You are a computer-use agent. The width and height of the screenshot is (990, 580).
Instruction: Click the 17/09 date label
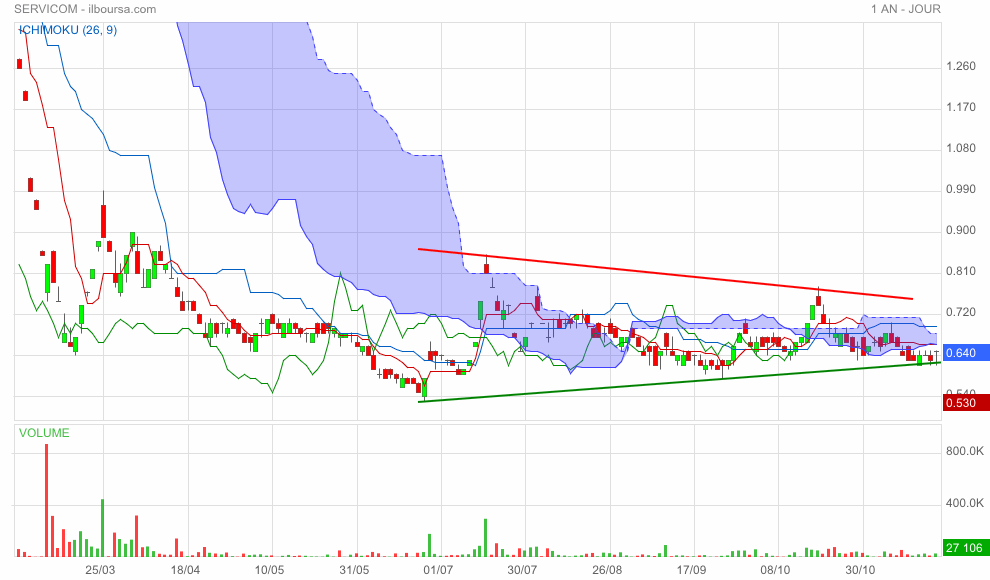point(691,570)
